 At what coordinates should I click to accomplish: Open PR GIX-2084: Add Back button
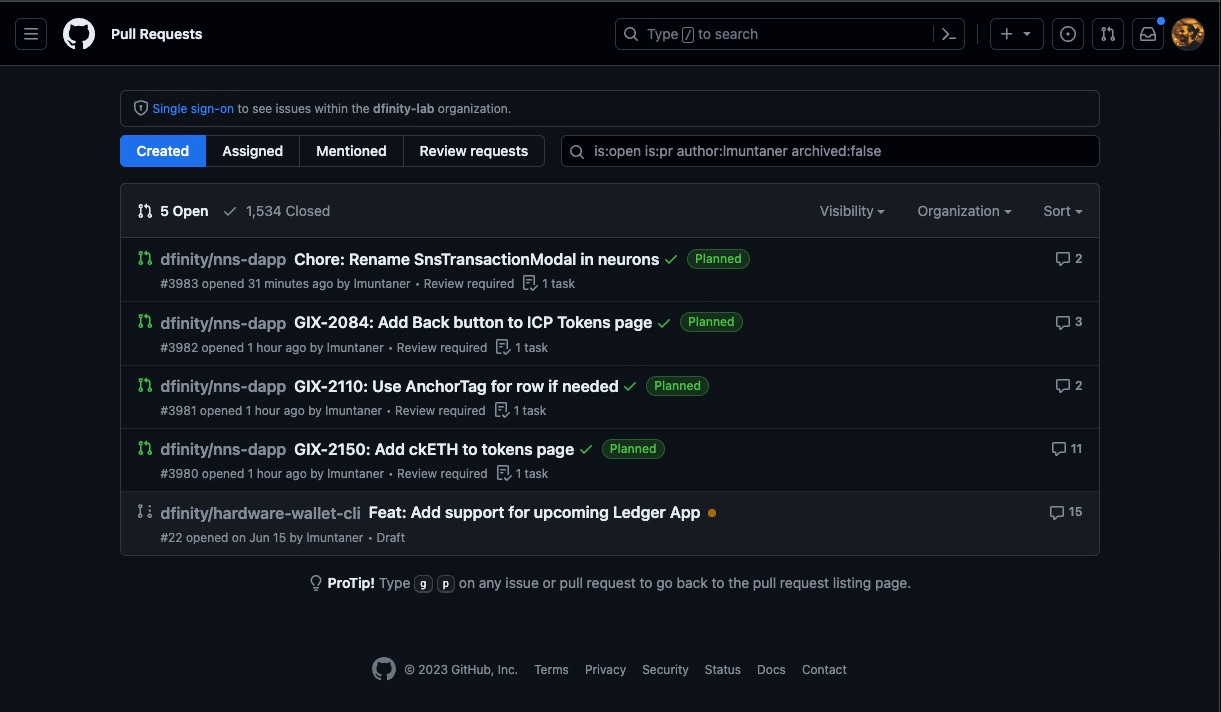coord(473,322)
